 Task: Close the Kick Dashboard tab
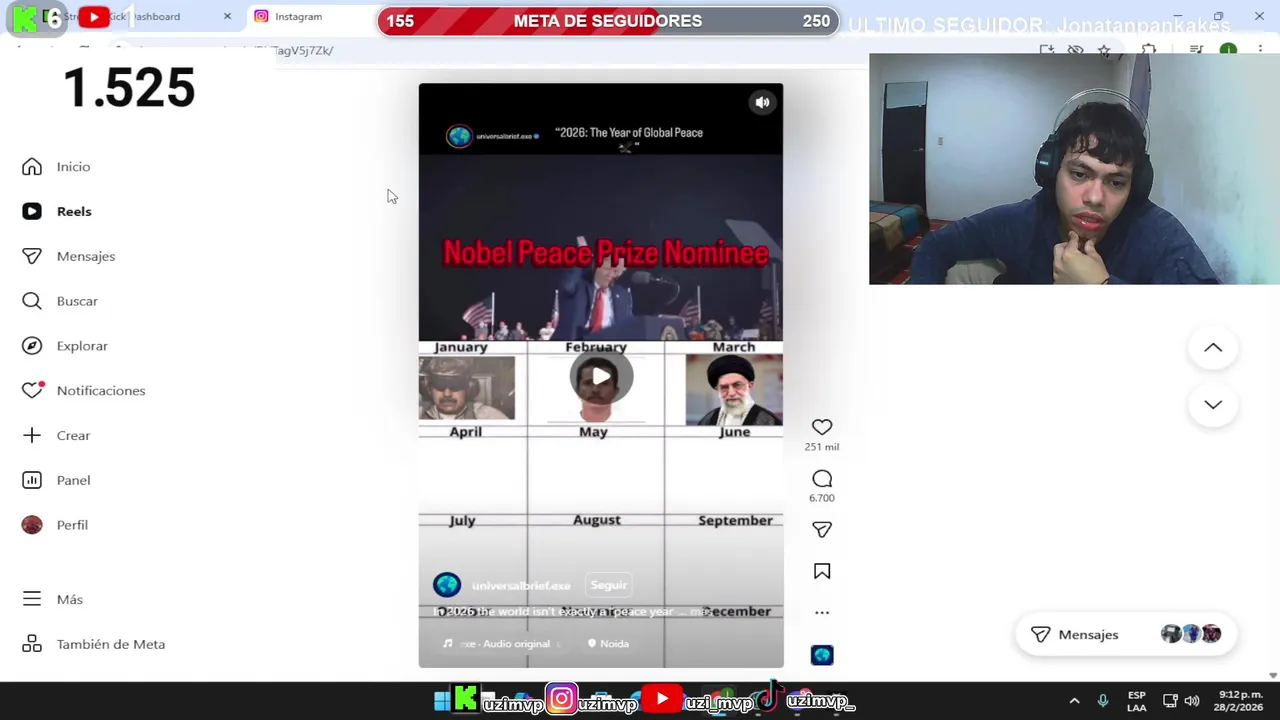pos(227,16)
